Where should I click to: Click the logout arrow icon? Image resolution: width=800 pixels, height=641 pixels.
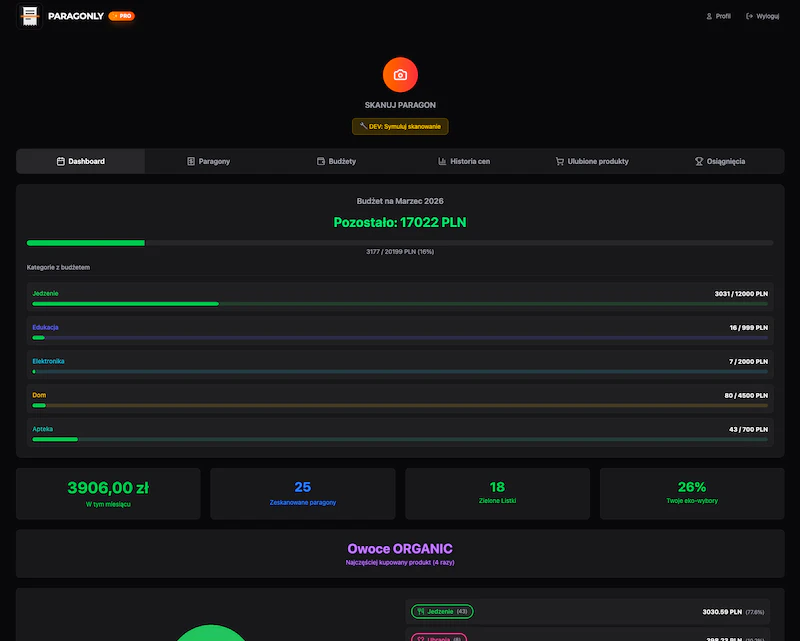point(749,16)
